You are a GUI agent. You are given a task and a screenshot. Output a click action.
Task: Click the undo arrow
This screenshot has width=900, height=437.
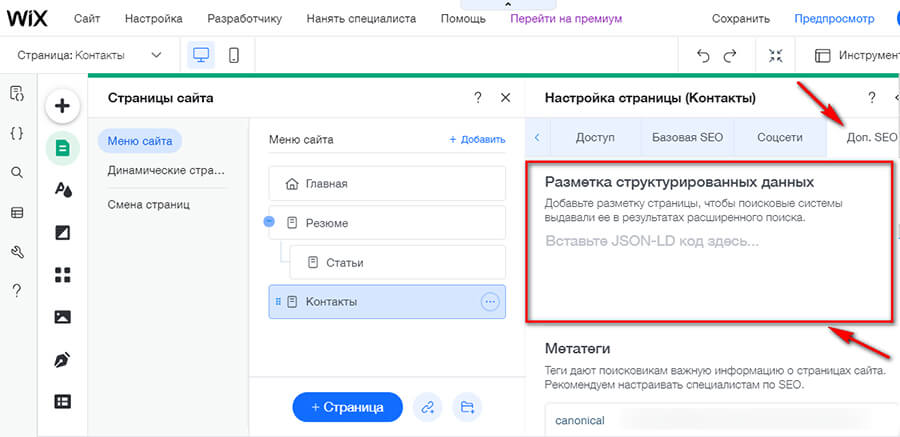pyautogui.click(x=703, y=56)
